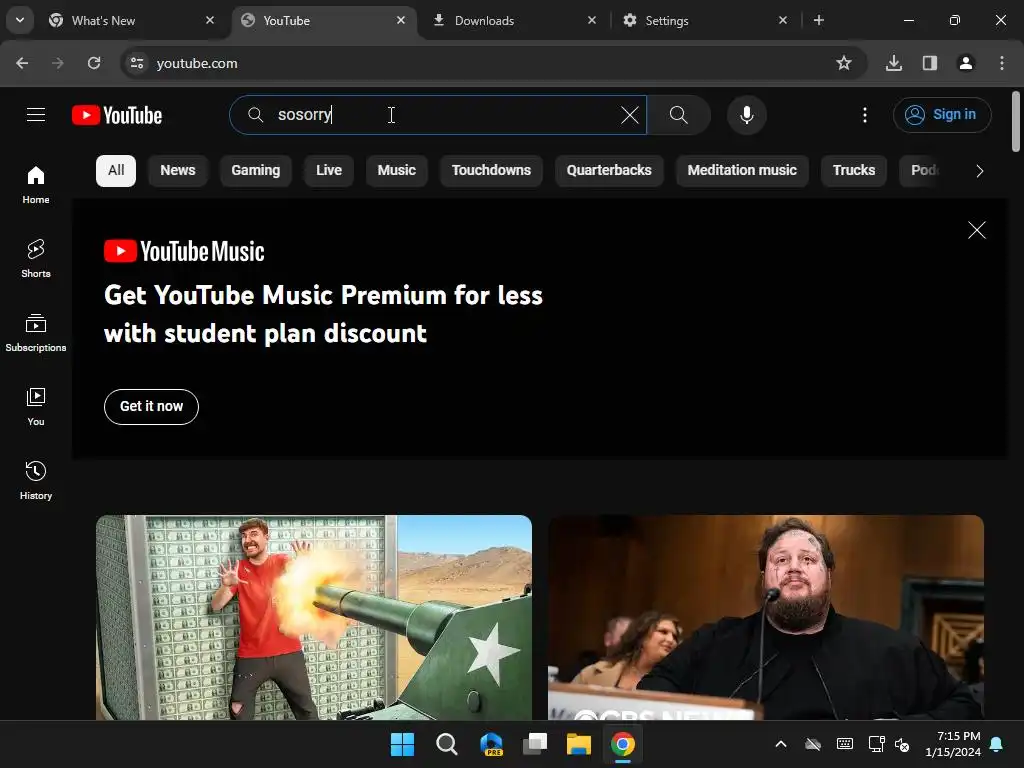
Task: Open taskbar Search
Action: (x=447, y=744)
